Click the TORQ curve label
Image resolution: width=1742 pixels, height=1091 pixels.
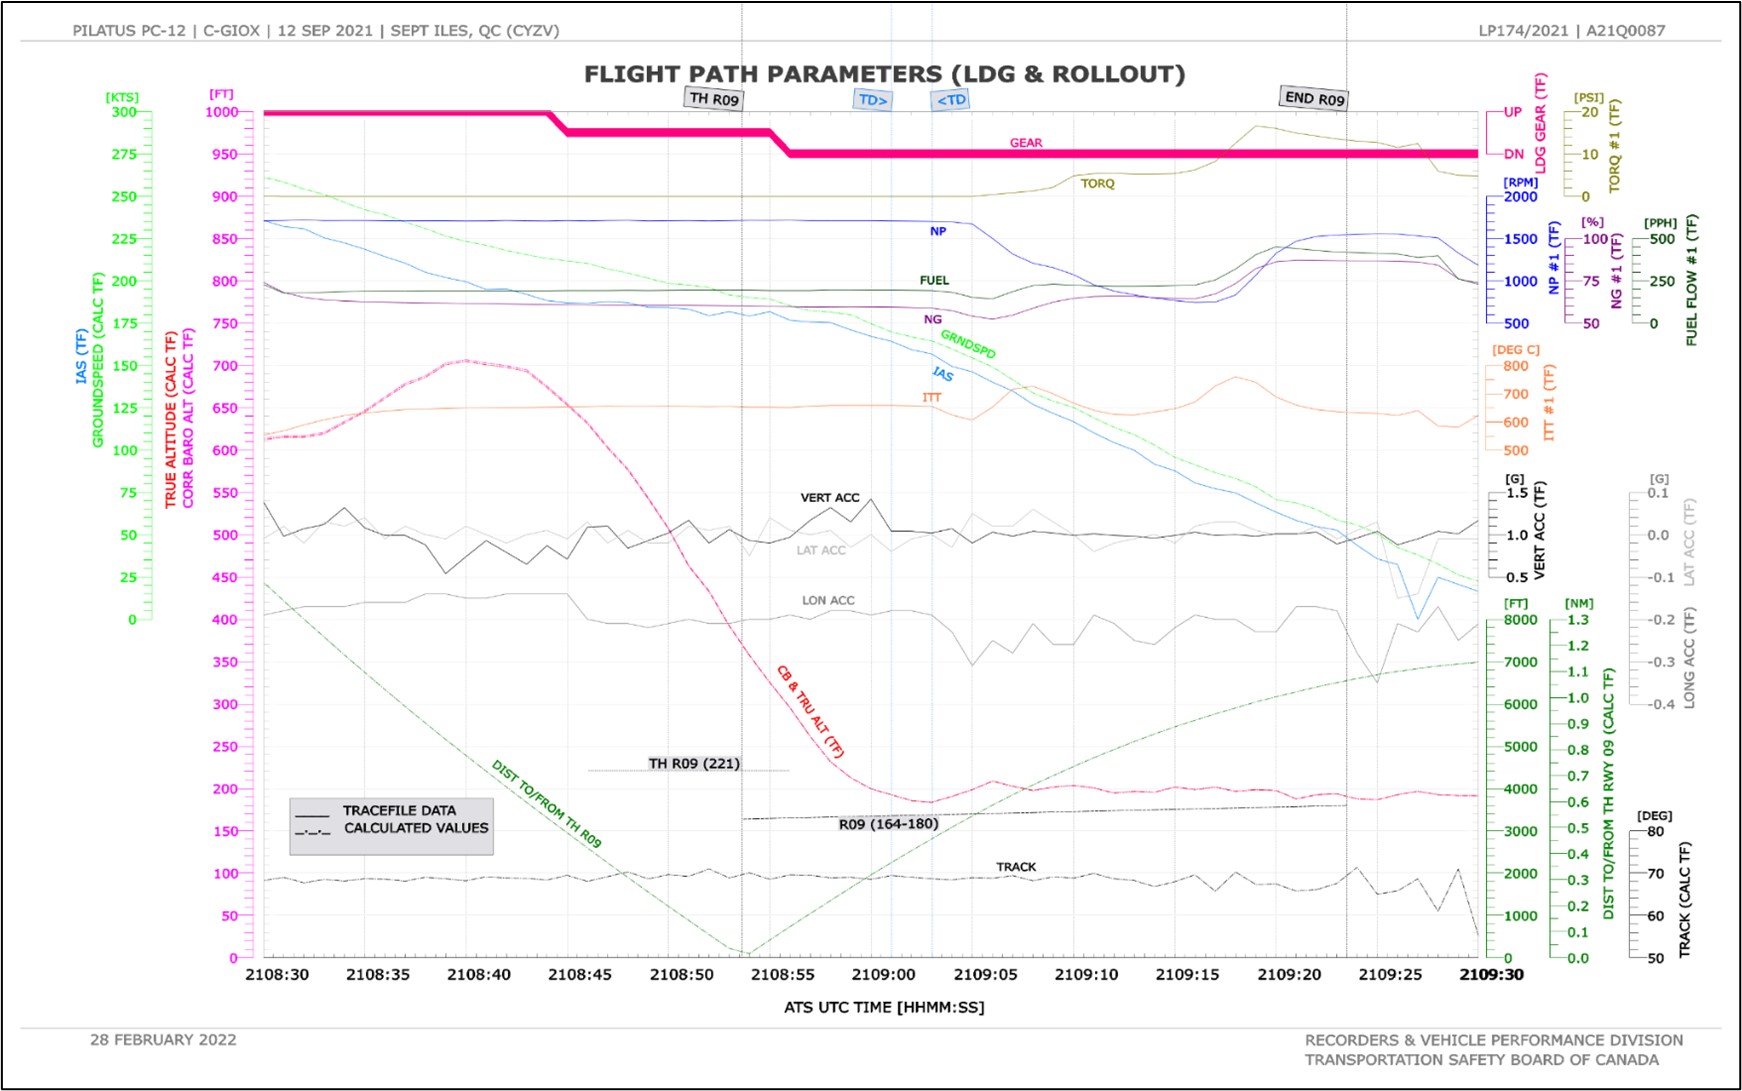pyautogui.click(x=1097, y=184)
